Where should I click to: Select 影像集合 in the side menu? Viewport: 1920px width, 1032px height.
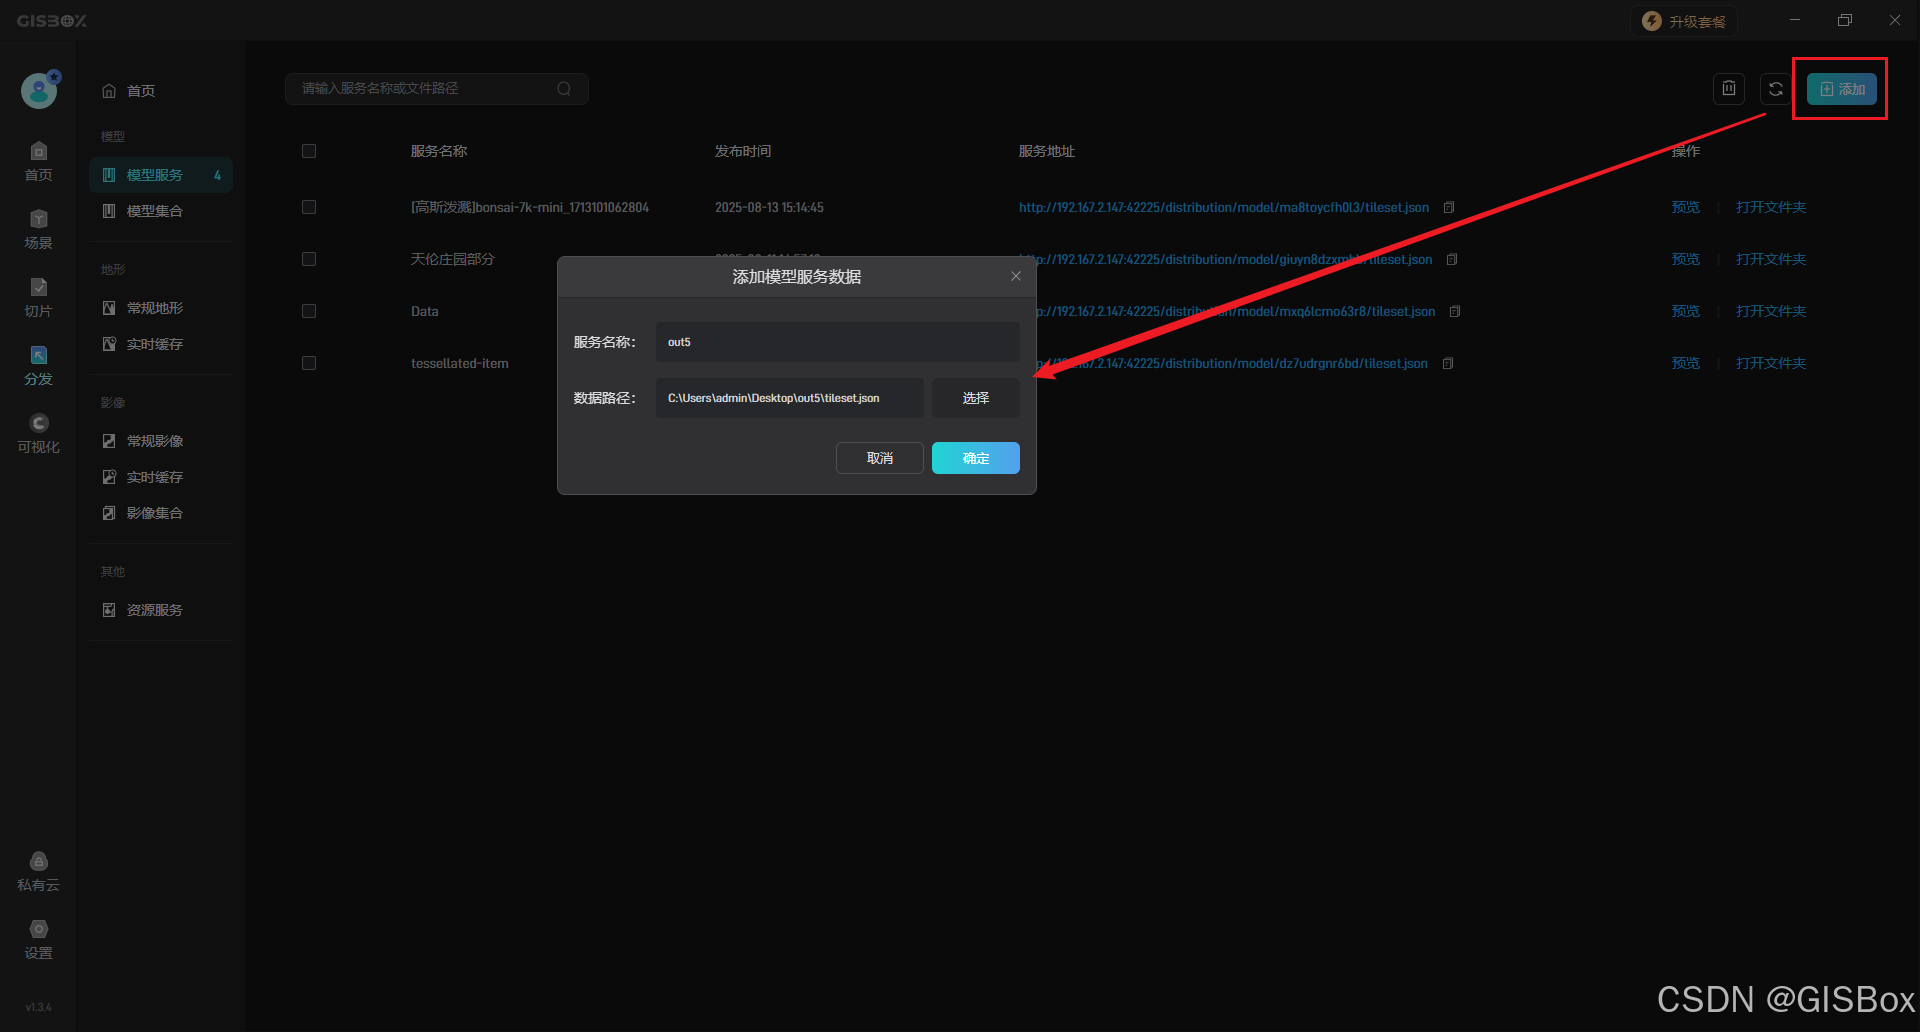click(x=161, y=513)
